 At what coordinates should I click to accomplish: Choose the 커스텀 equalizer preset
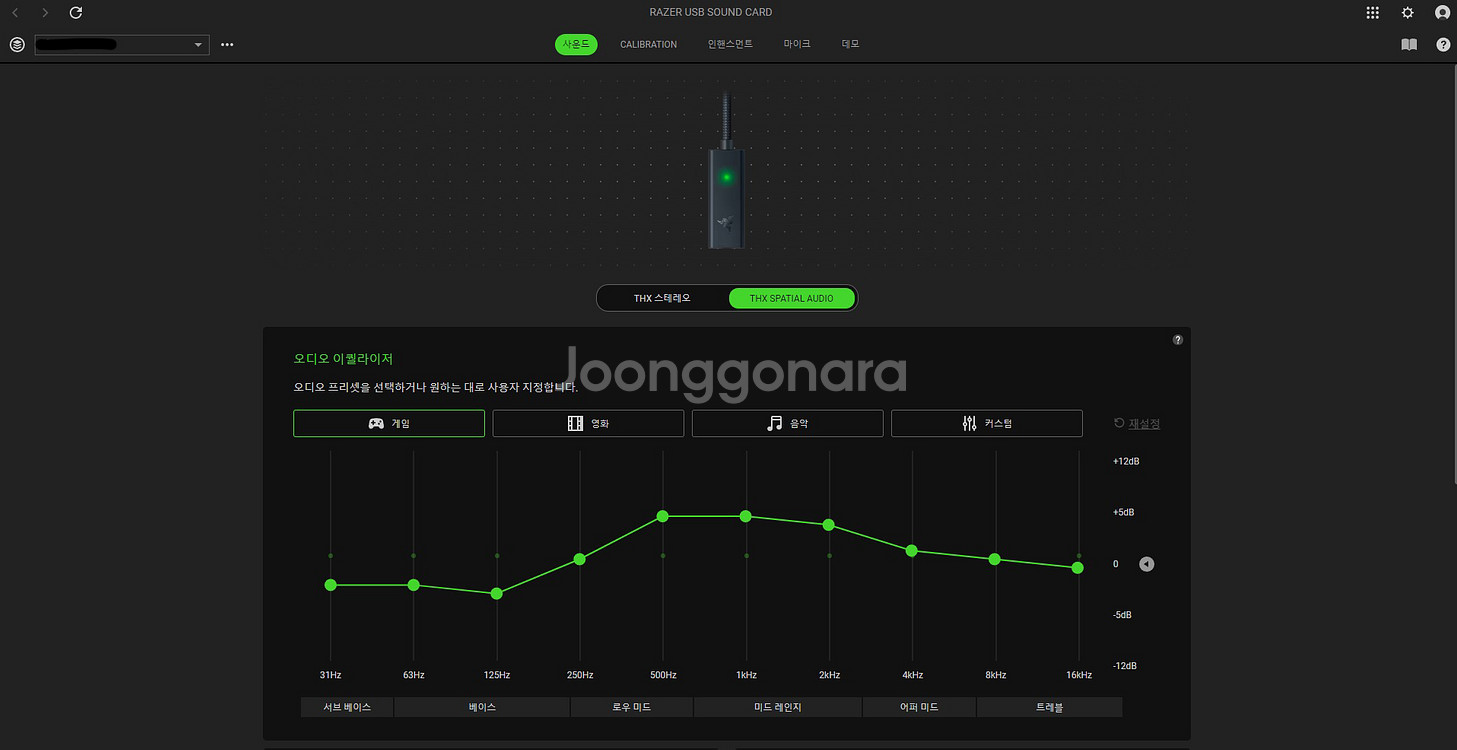click(x=986, y=423)
